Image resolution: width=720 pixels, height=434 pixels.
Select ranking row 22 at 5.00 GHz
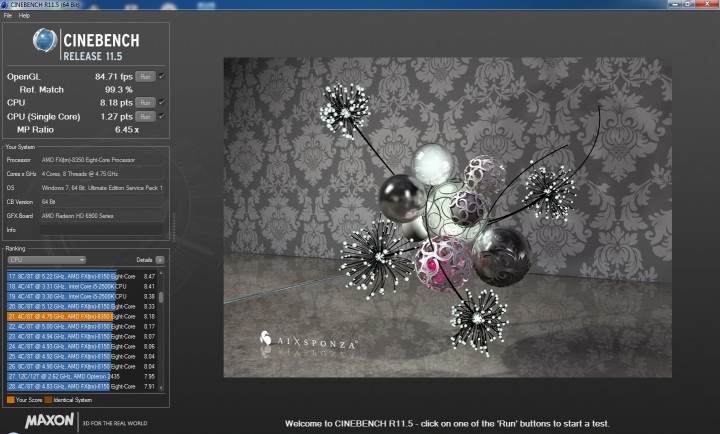click(x=82, y=327)
